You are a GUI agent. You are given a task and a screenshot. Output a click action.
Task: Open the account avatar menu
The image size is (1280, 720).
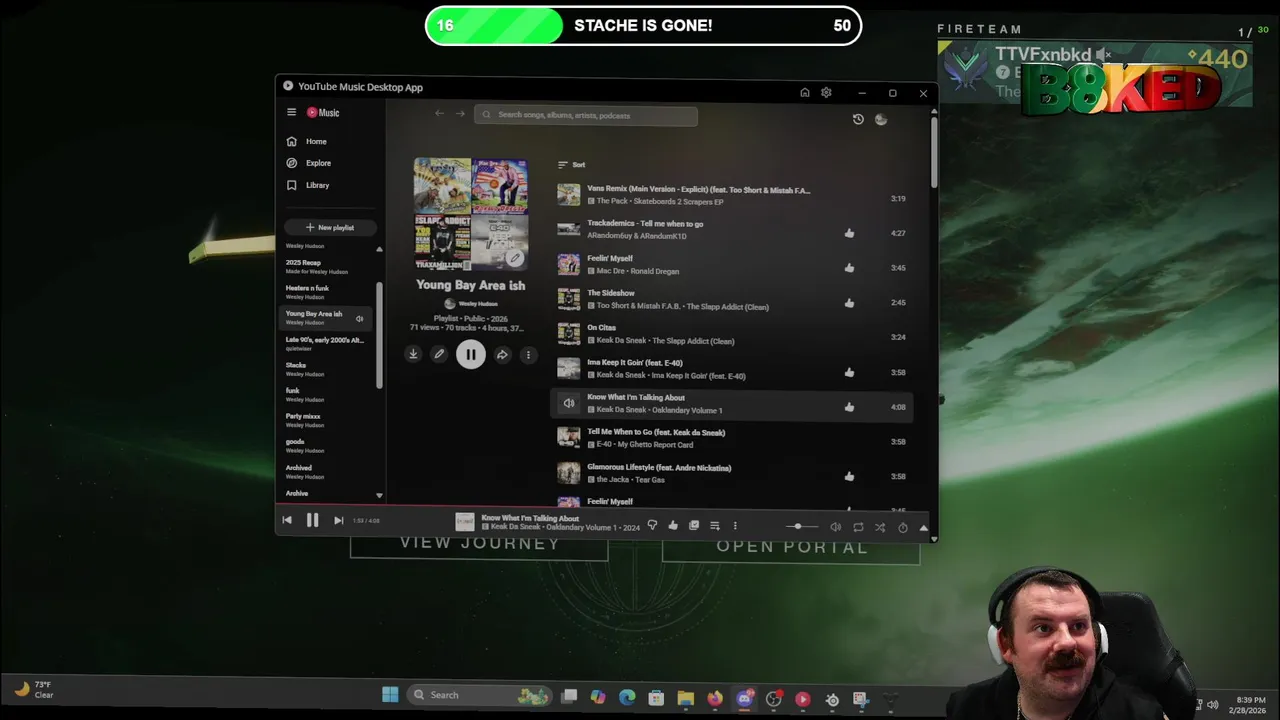881,119
